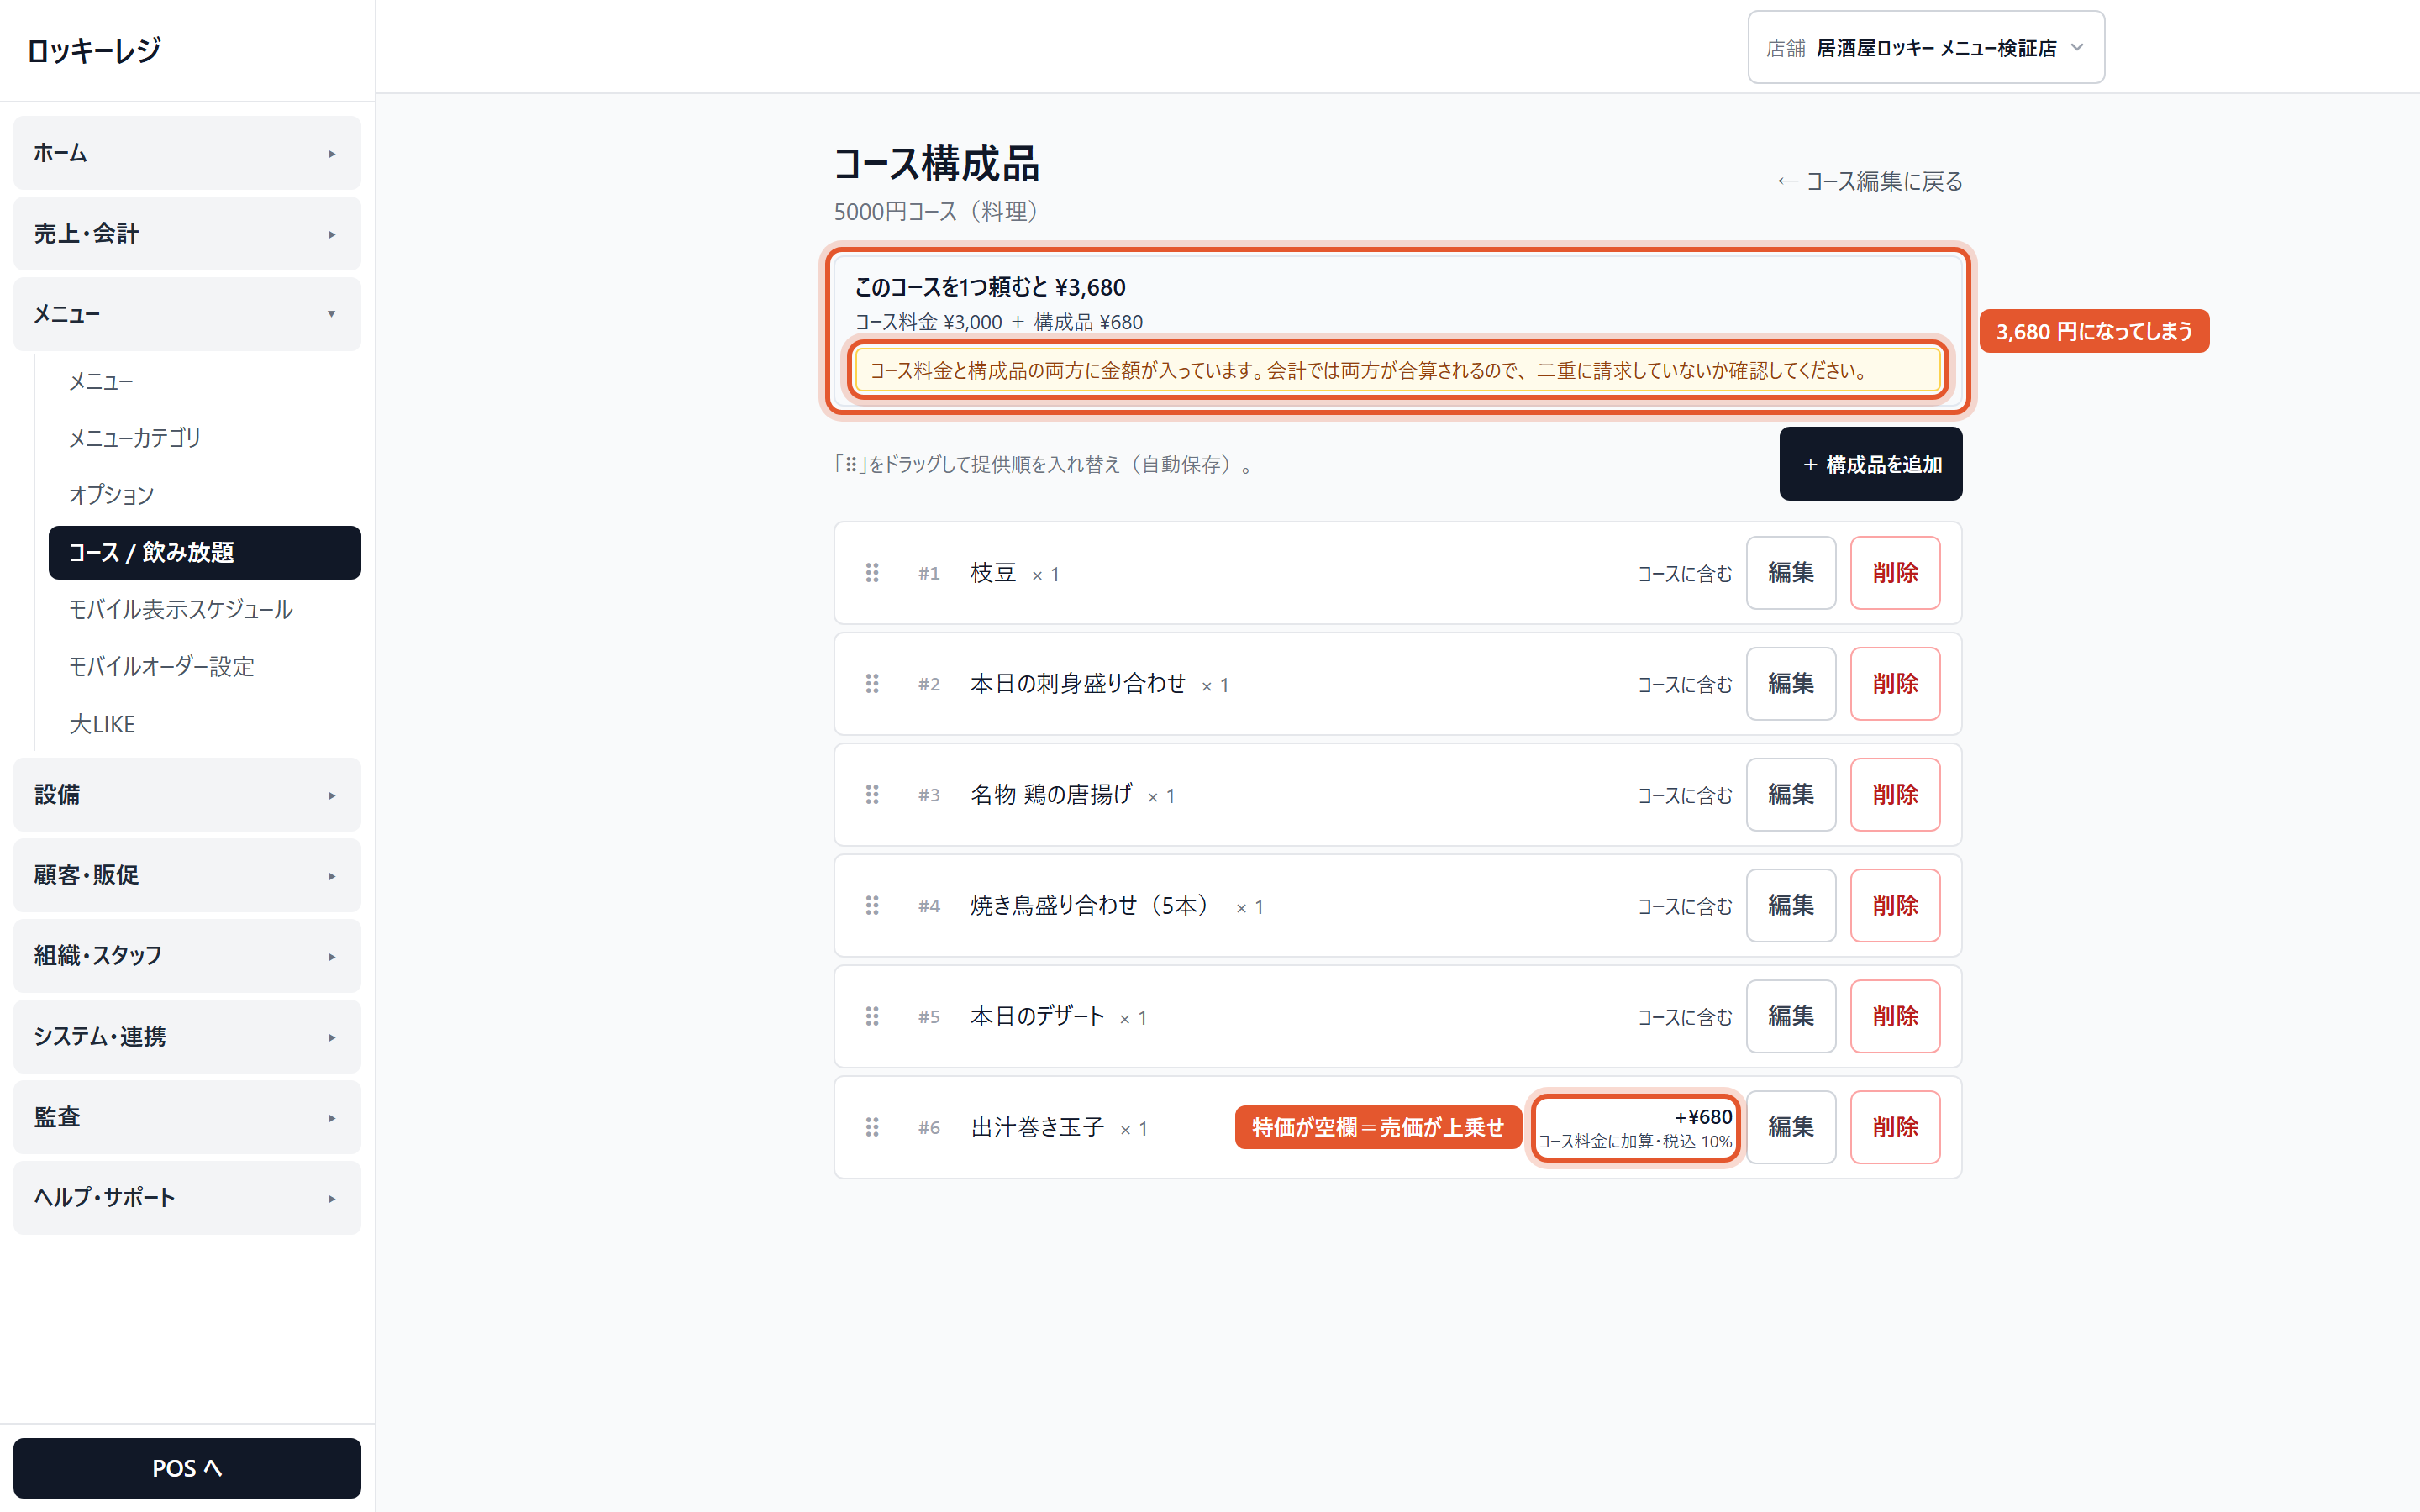
Task: Click コースに含む label on 本日のデザート row
Action: tap(1684, 1017)
